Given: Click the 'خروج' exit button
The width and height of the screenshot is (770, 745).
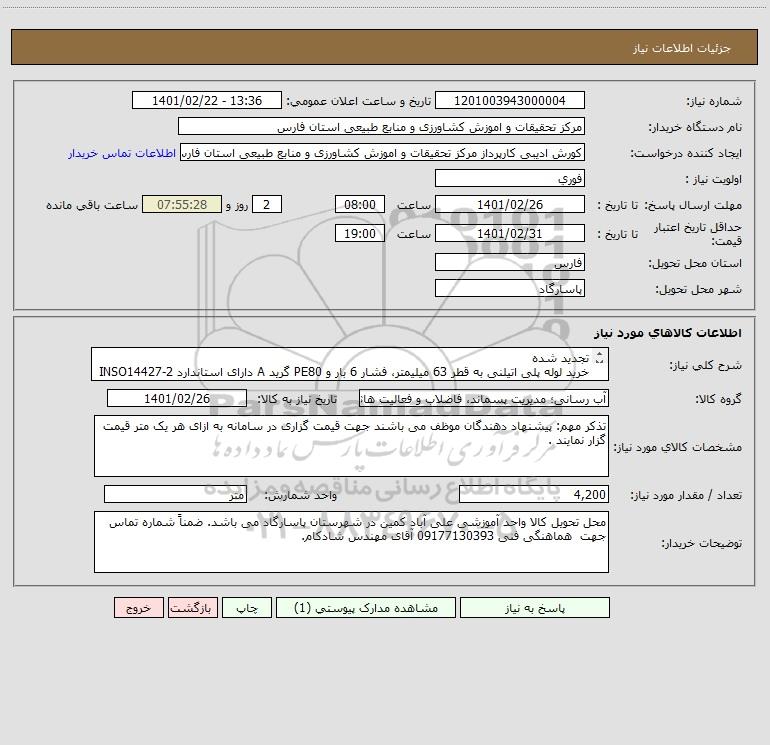Looking at the screenshot, I should coord(138,607).
